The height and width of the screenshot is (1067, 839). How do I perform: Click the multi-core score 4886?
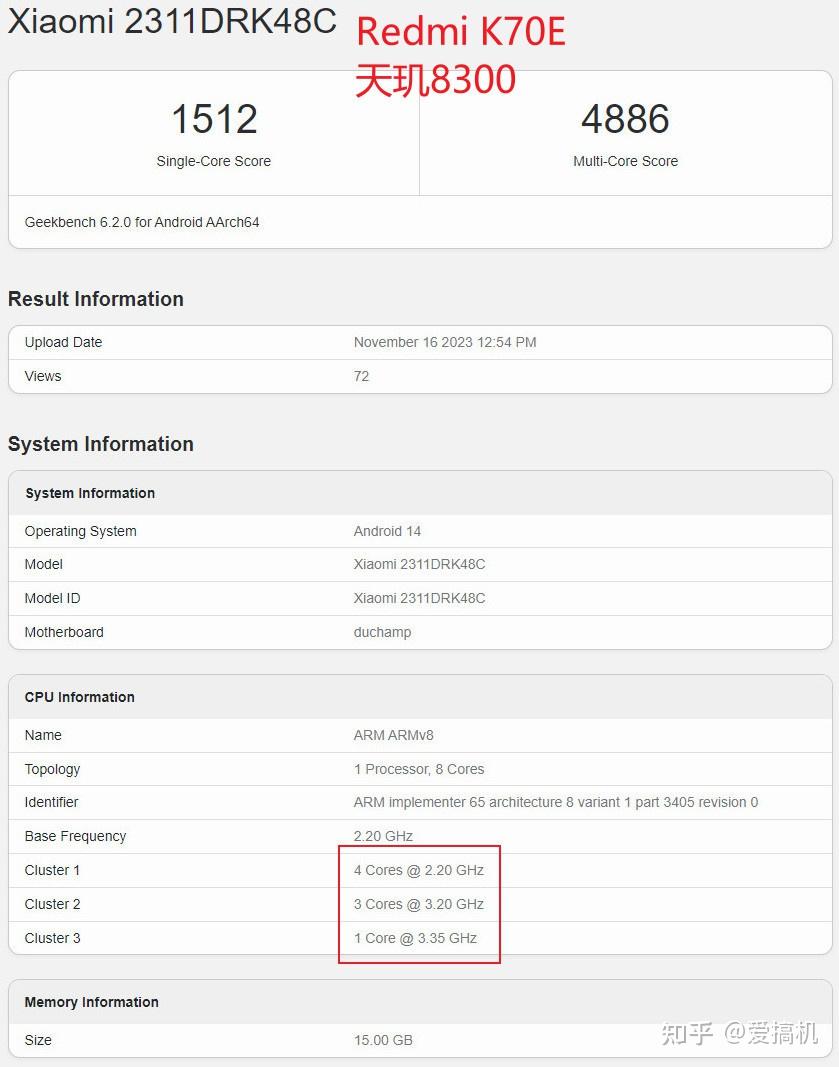point(625,119)
